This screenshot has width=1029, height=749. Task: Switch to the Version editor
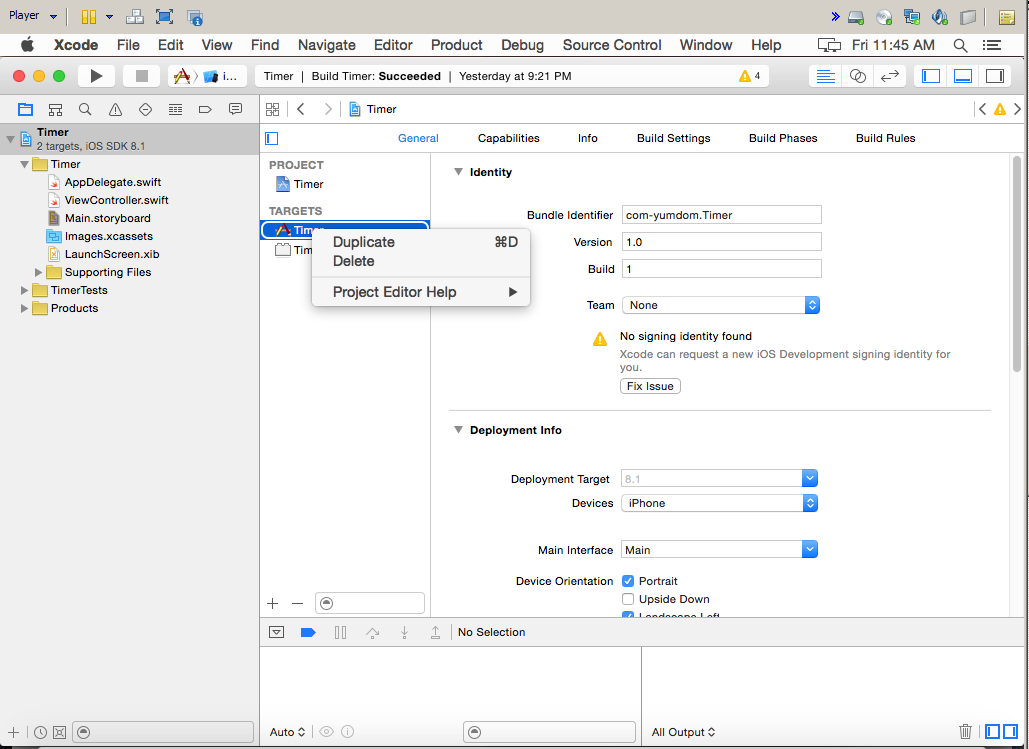(890, 76)
